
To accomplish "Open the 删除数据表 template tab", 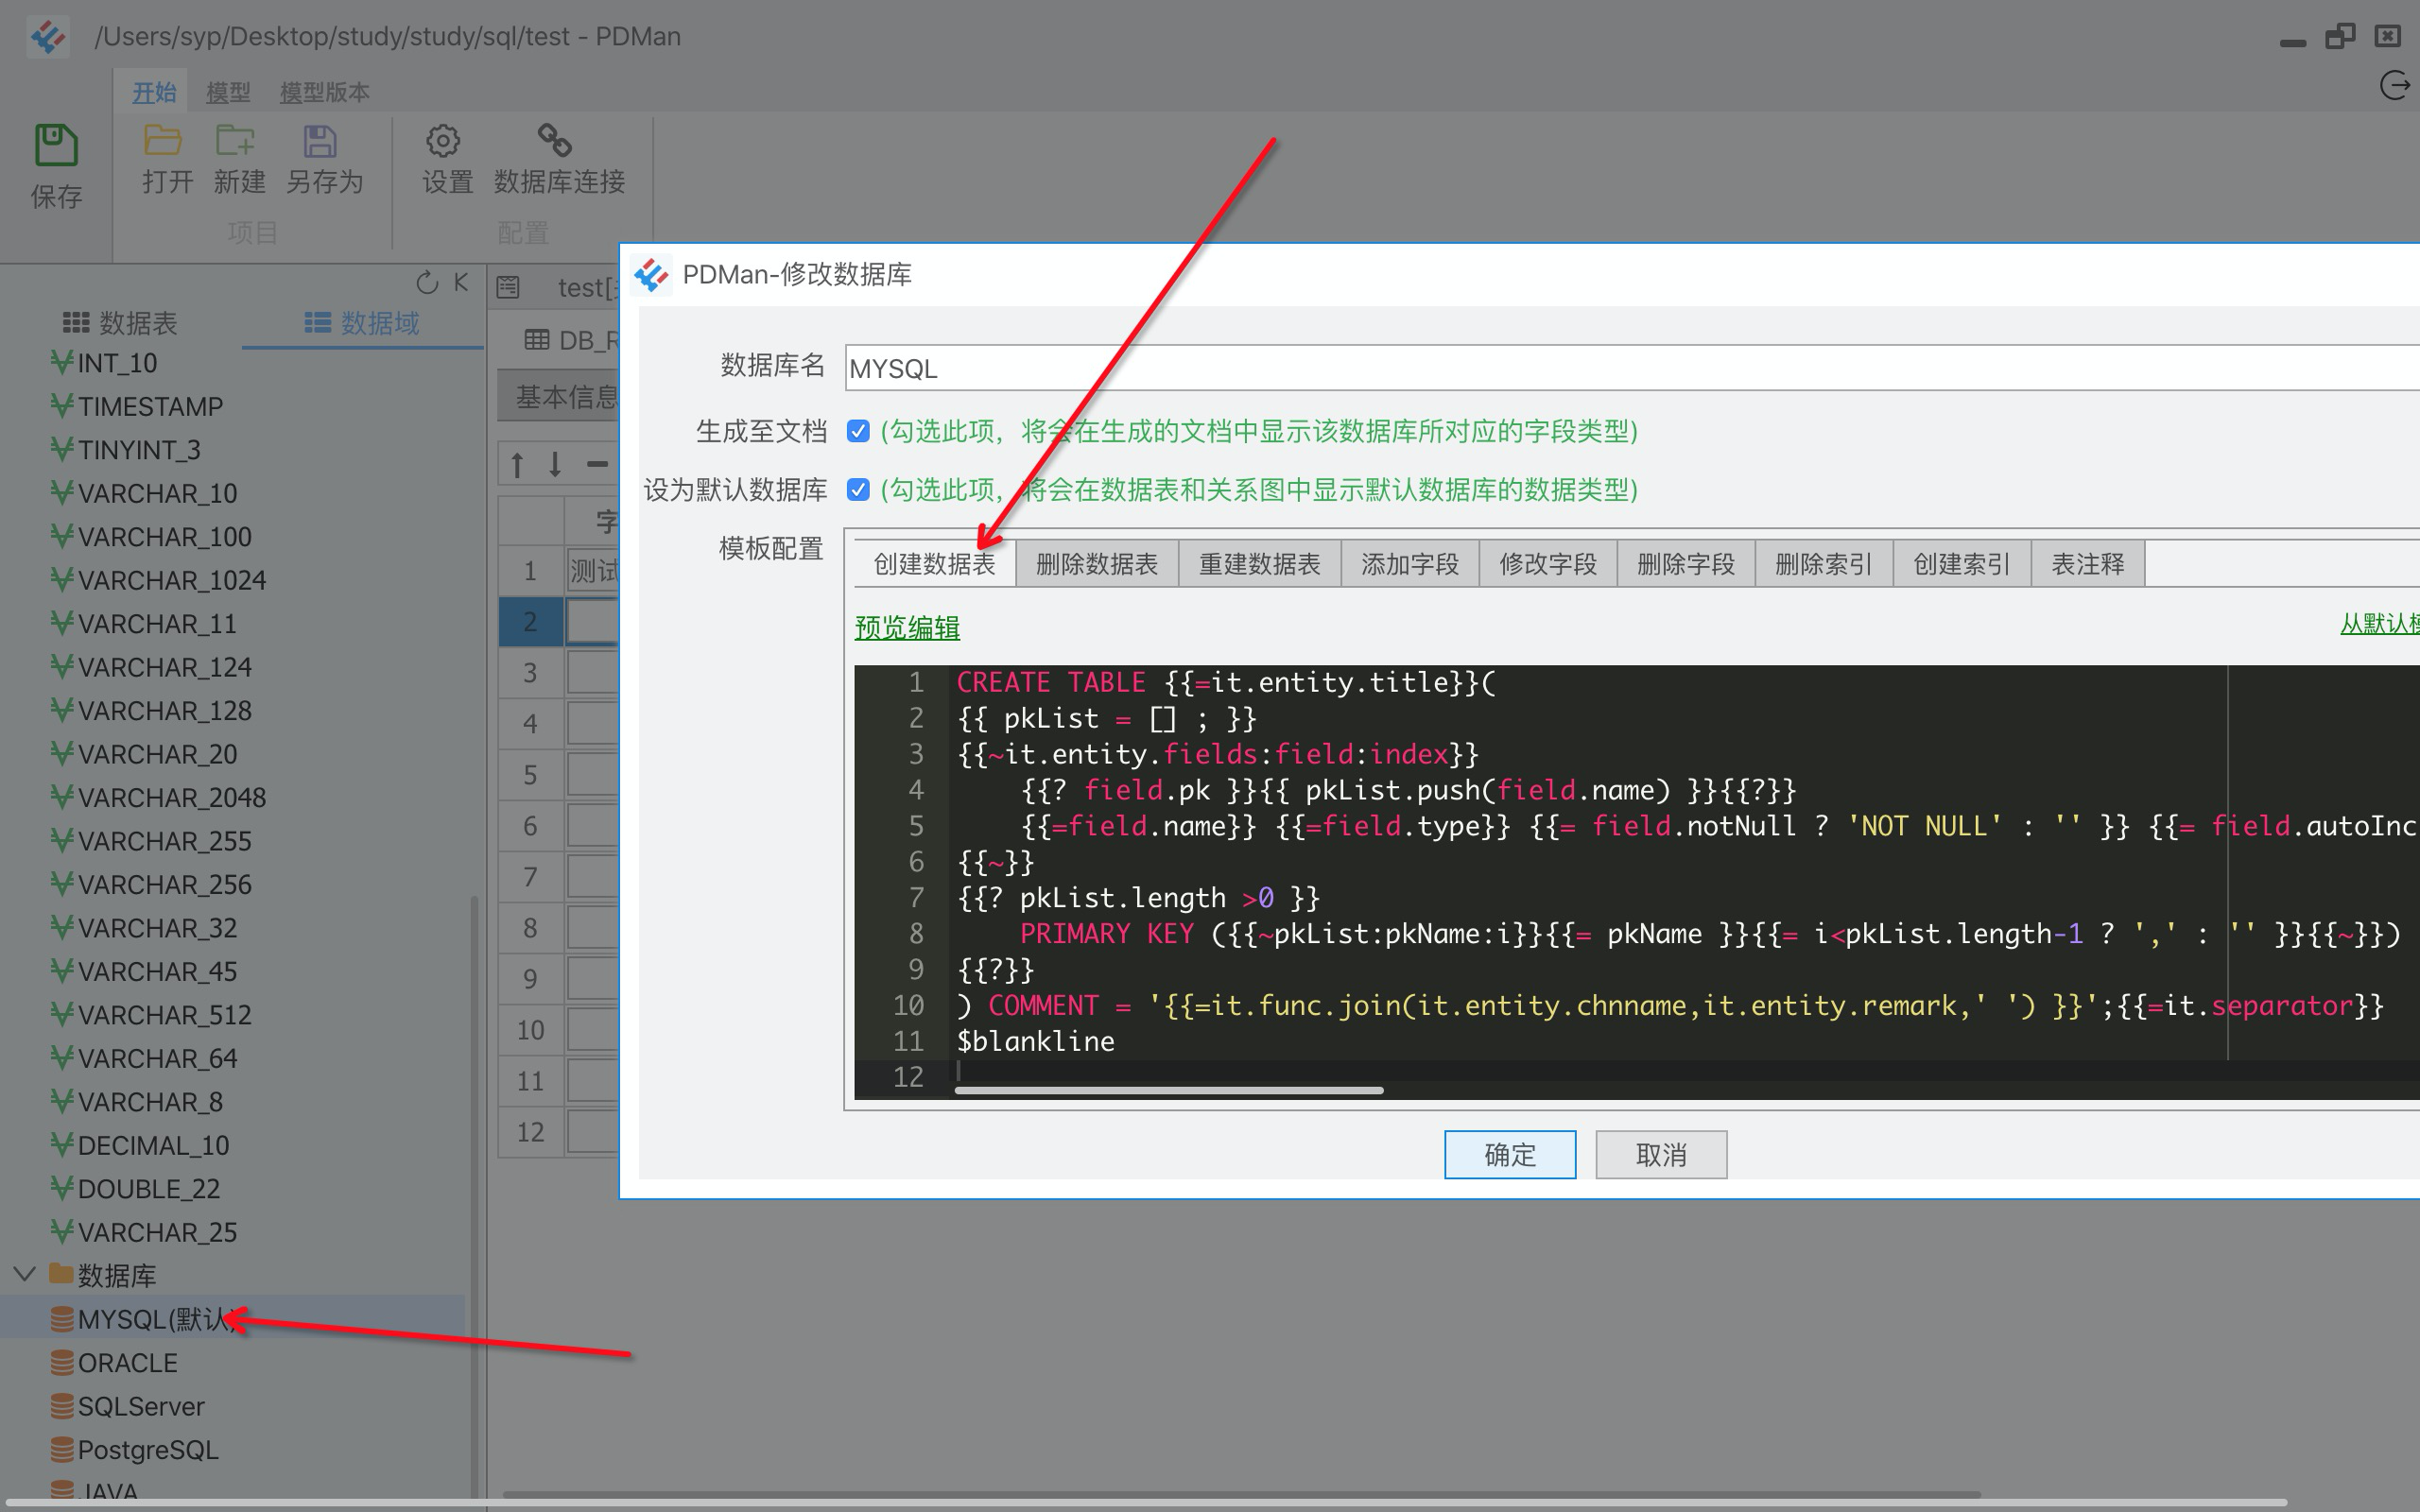I will coord(1097,563).
